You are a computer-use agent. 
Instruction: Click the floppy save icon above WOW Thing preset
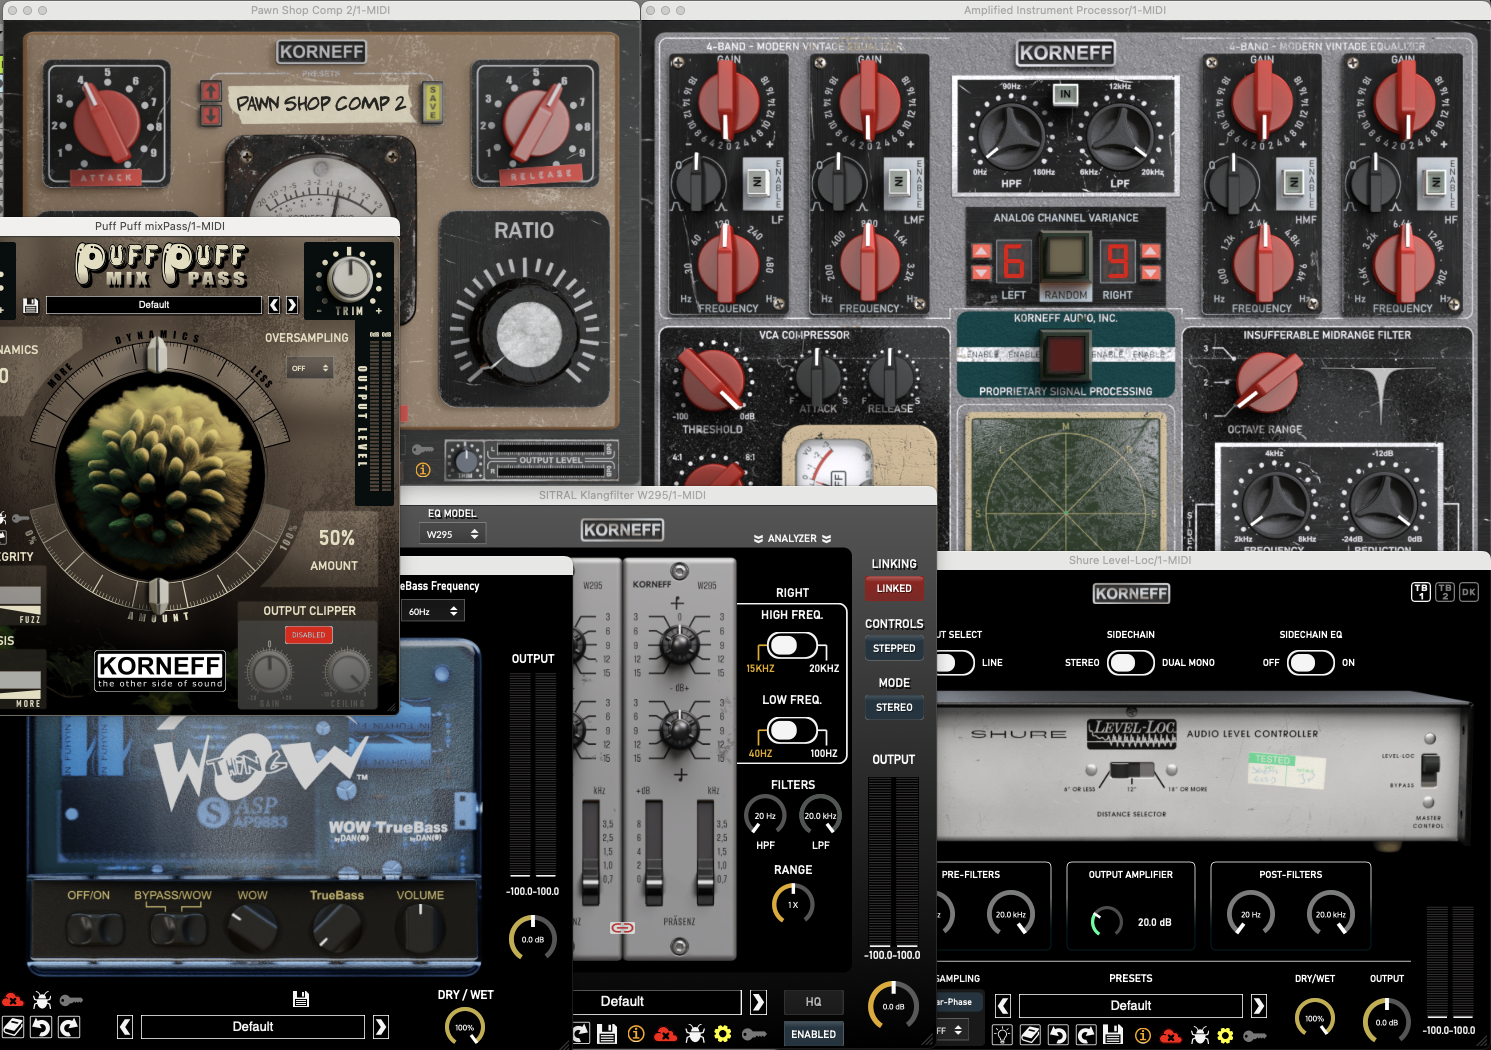(301, 998)
